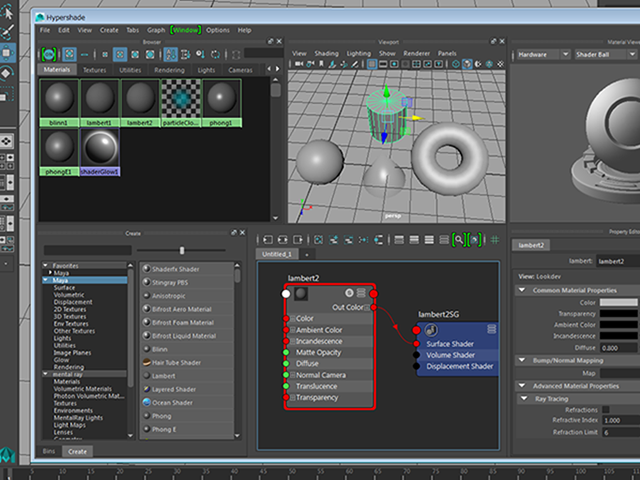Viewport: 640px width, 480px height.
Task: Select large swatch size in Browser
Action: [135, 54]
